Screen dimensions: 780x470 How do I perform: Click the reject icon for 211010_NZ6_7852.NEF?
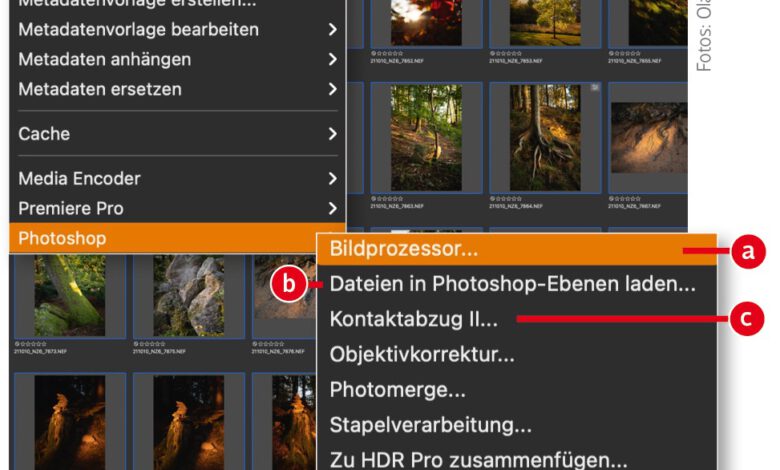click(374, 53)
